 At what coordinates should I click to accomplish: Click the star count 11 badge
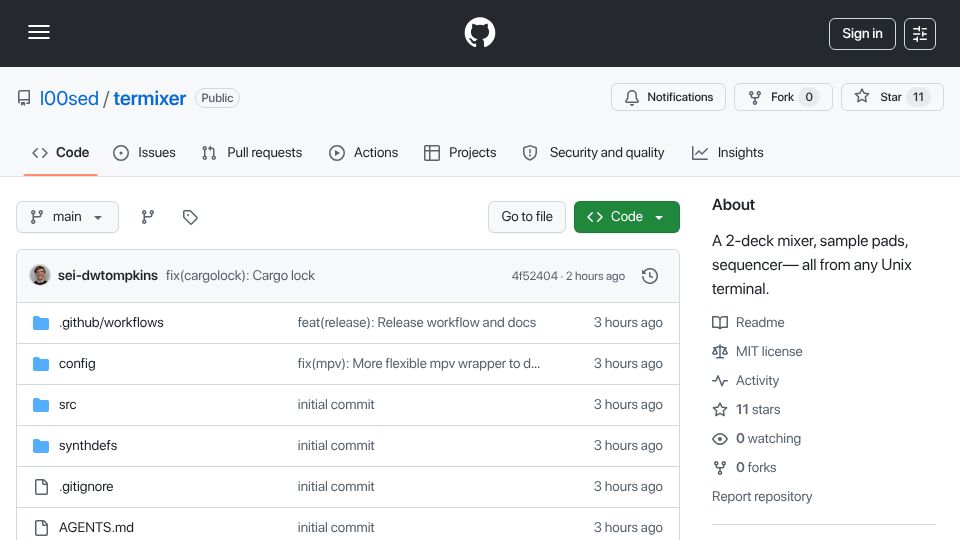point(918,97)
